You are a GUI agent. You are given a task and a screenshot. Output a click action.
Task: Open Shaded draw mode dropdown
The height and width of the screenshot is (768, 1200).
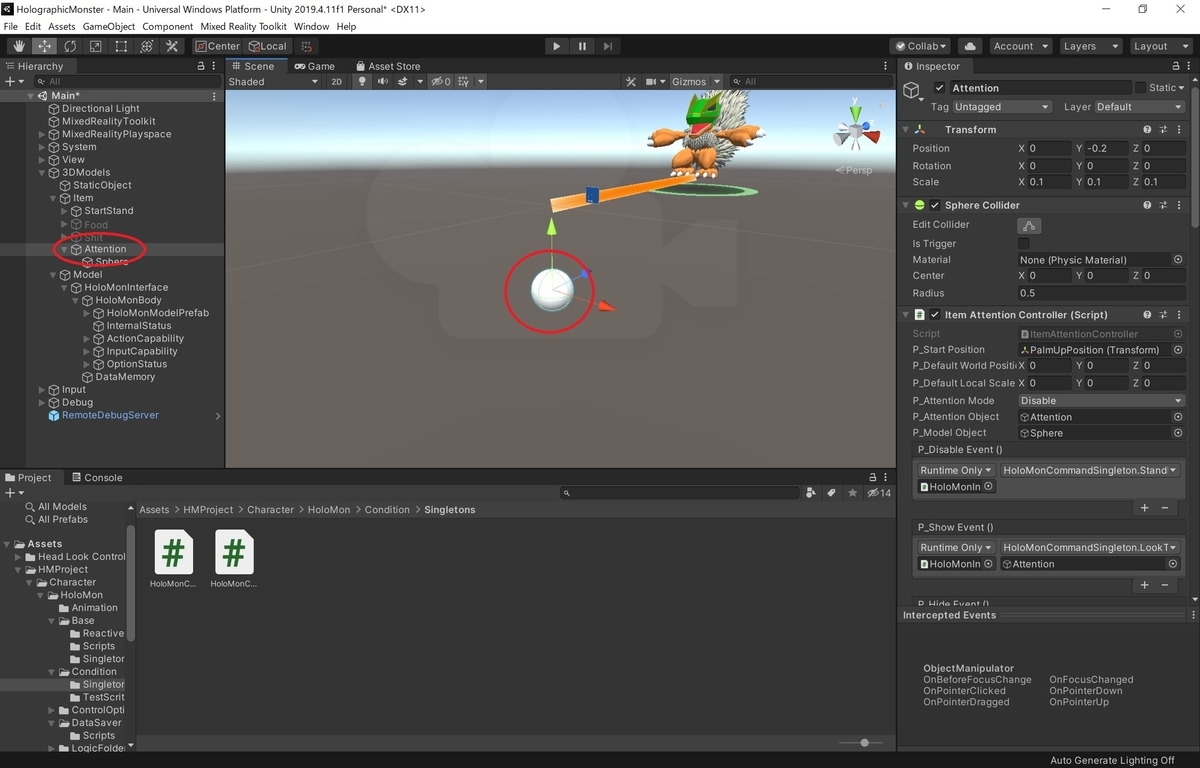click(x=273, y=82)
